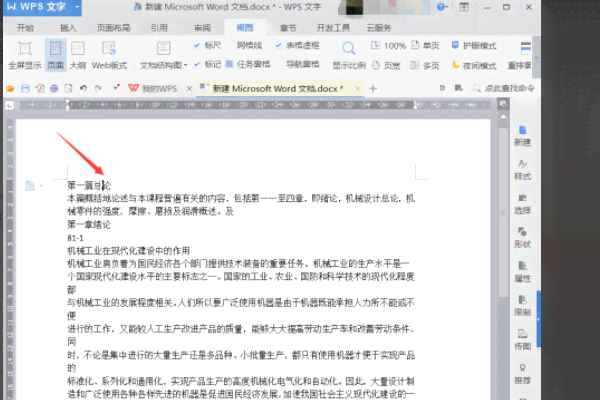The width and height of the screenshot is (600, 400).
Task: Open the 页面布局 ribbon tab
Action: 114,28
